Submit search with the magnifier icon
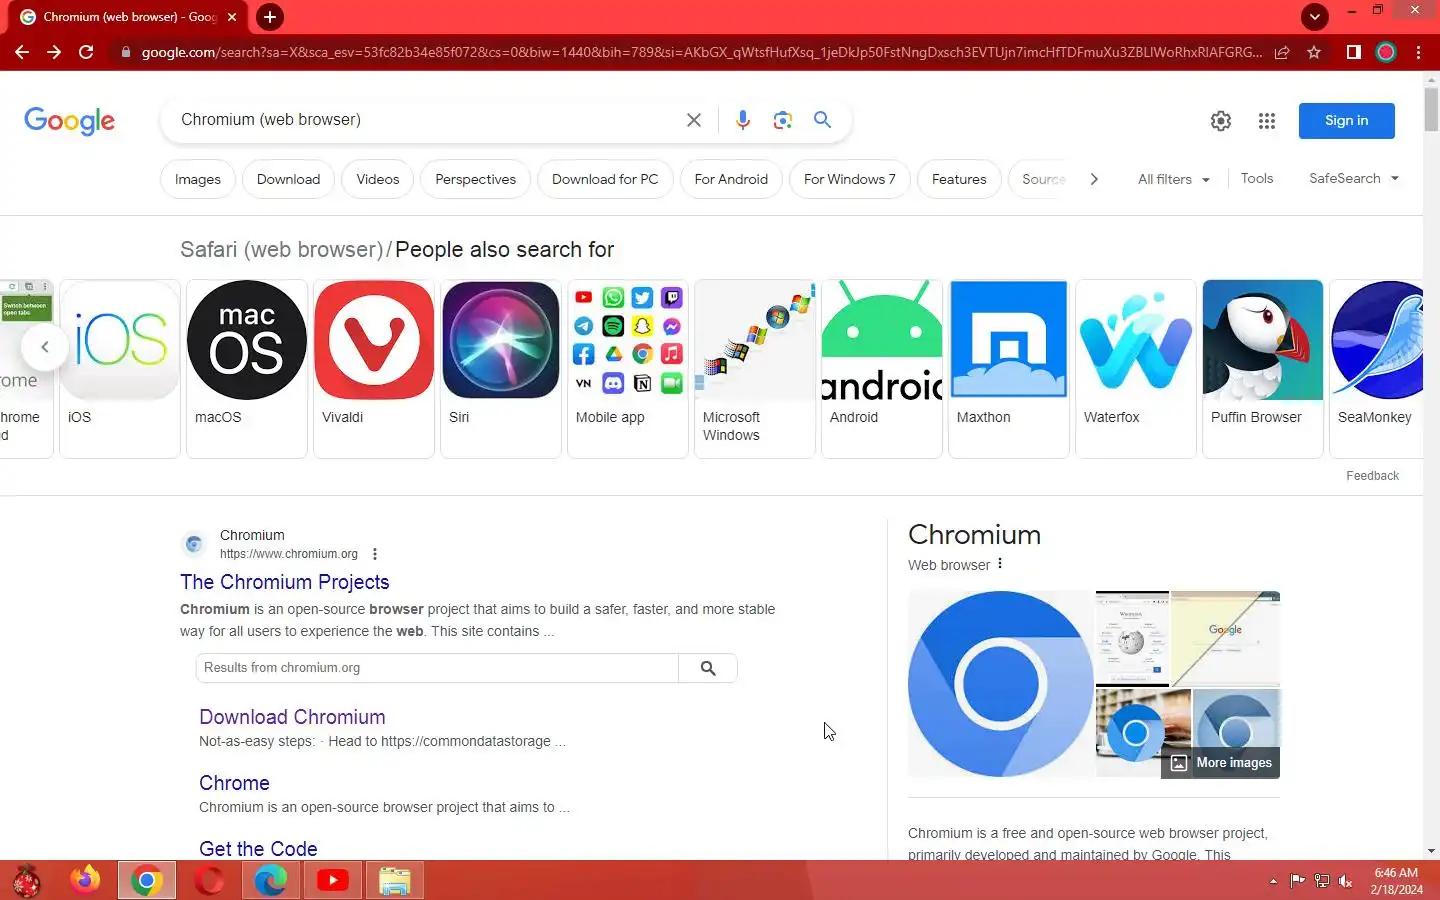The image size is (1440, 900). [x=822, y=120]
